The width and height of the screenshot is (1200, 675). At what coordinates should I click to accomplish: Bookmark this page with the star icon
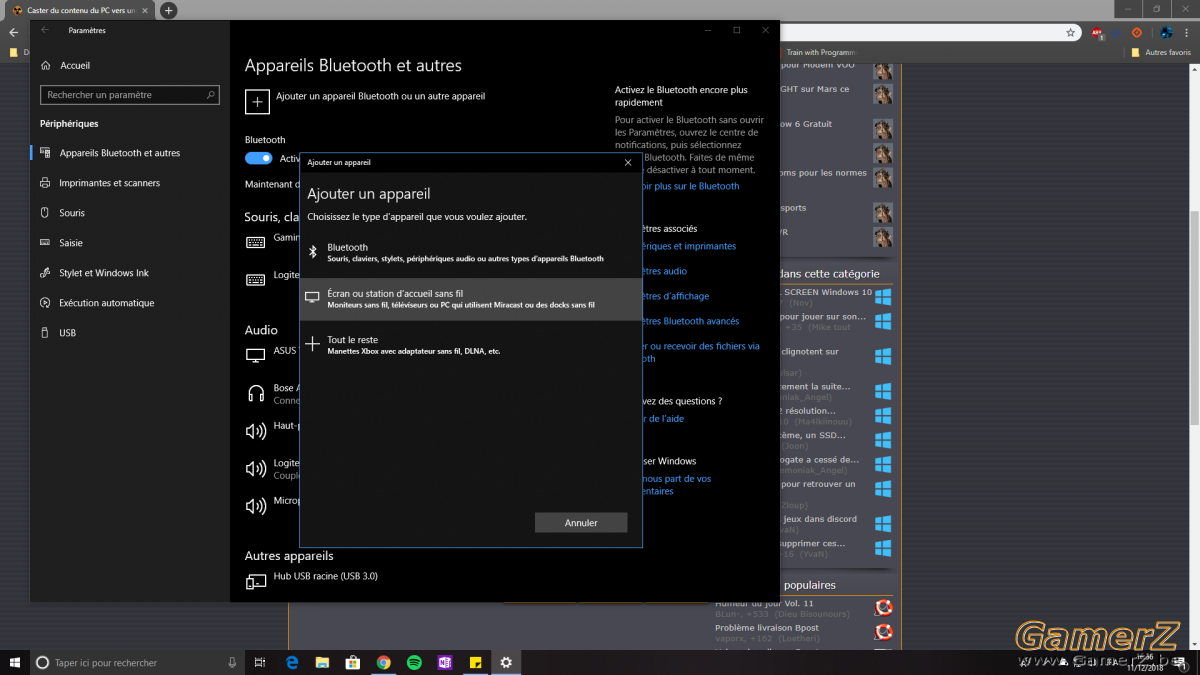point(1070,32)
